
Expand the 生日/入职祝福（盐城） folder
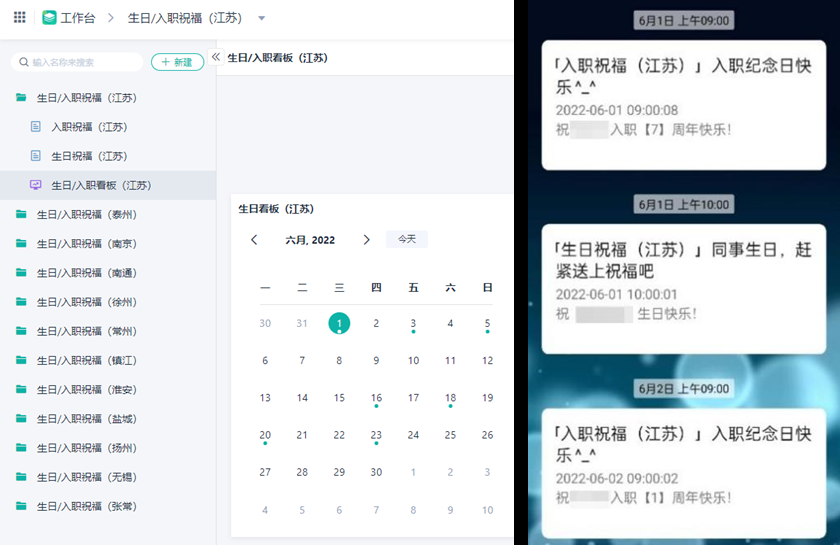pyautogui.click(x=108, y=419)
